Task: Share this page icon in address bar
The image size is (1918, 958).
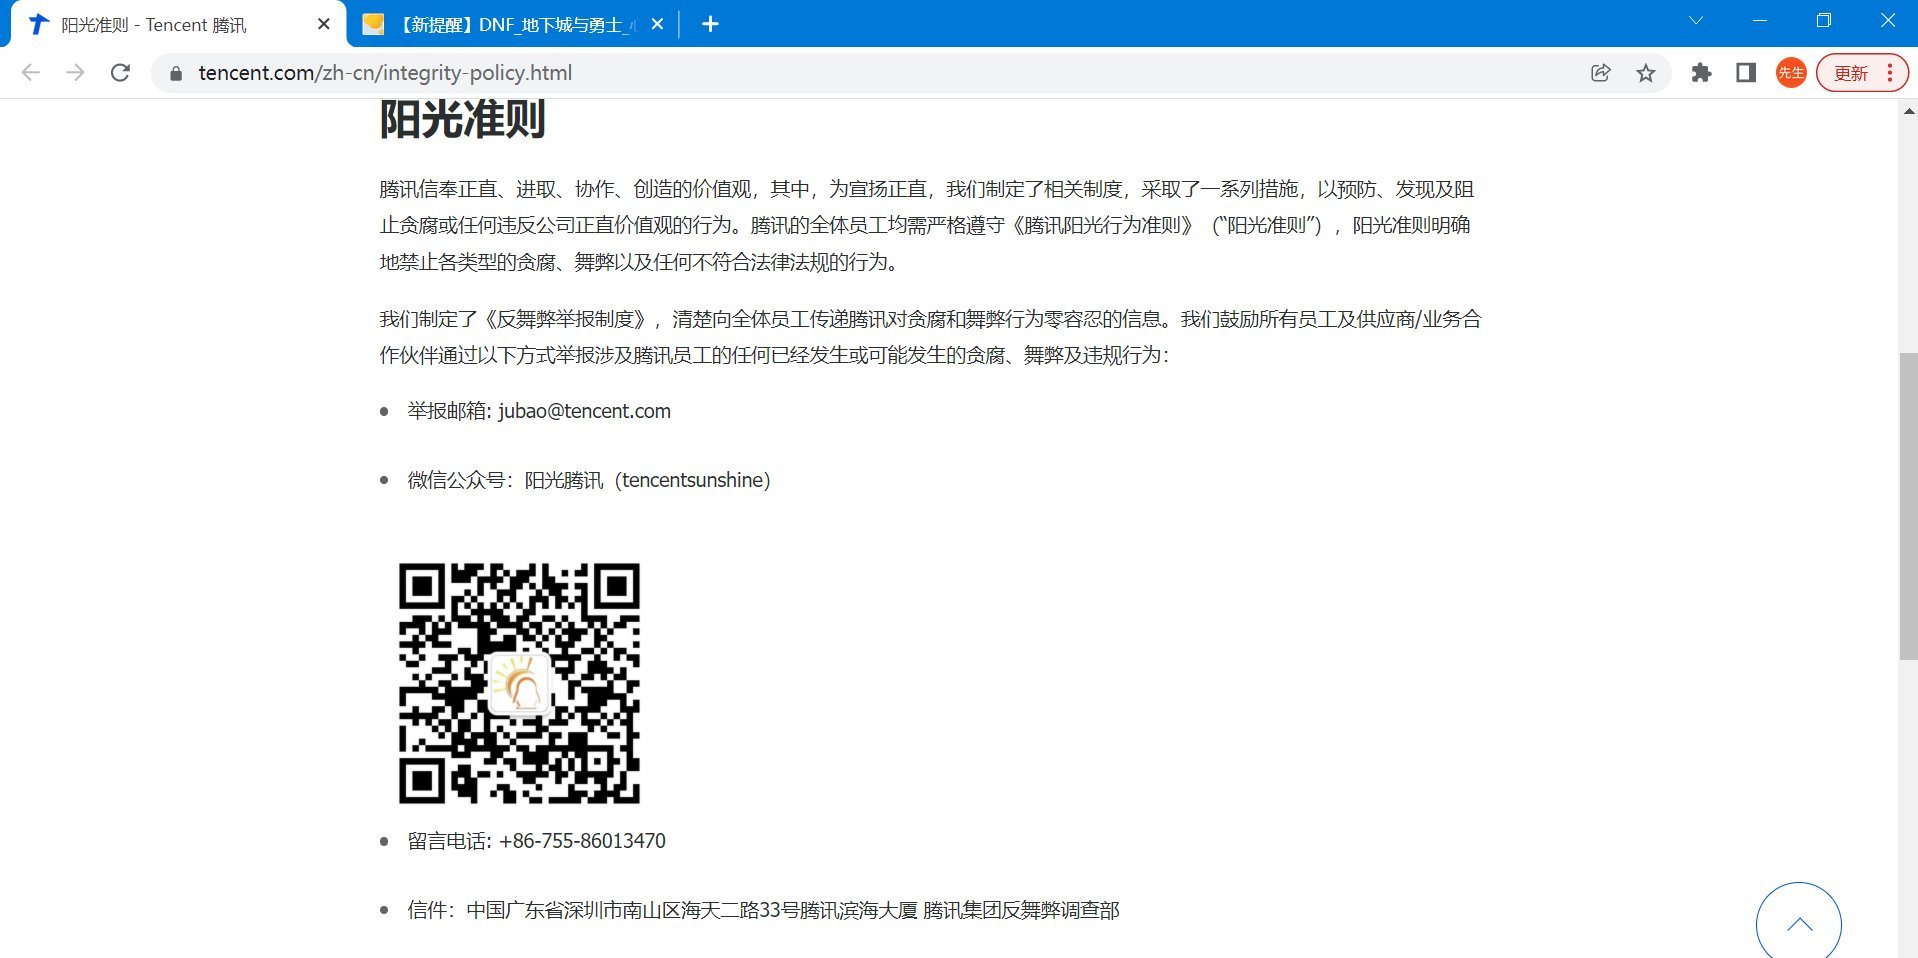Action: [x=1600, y=73]
